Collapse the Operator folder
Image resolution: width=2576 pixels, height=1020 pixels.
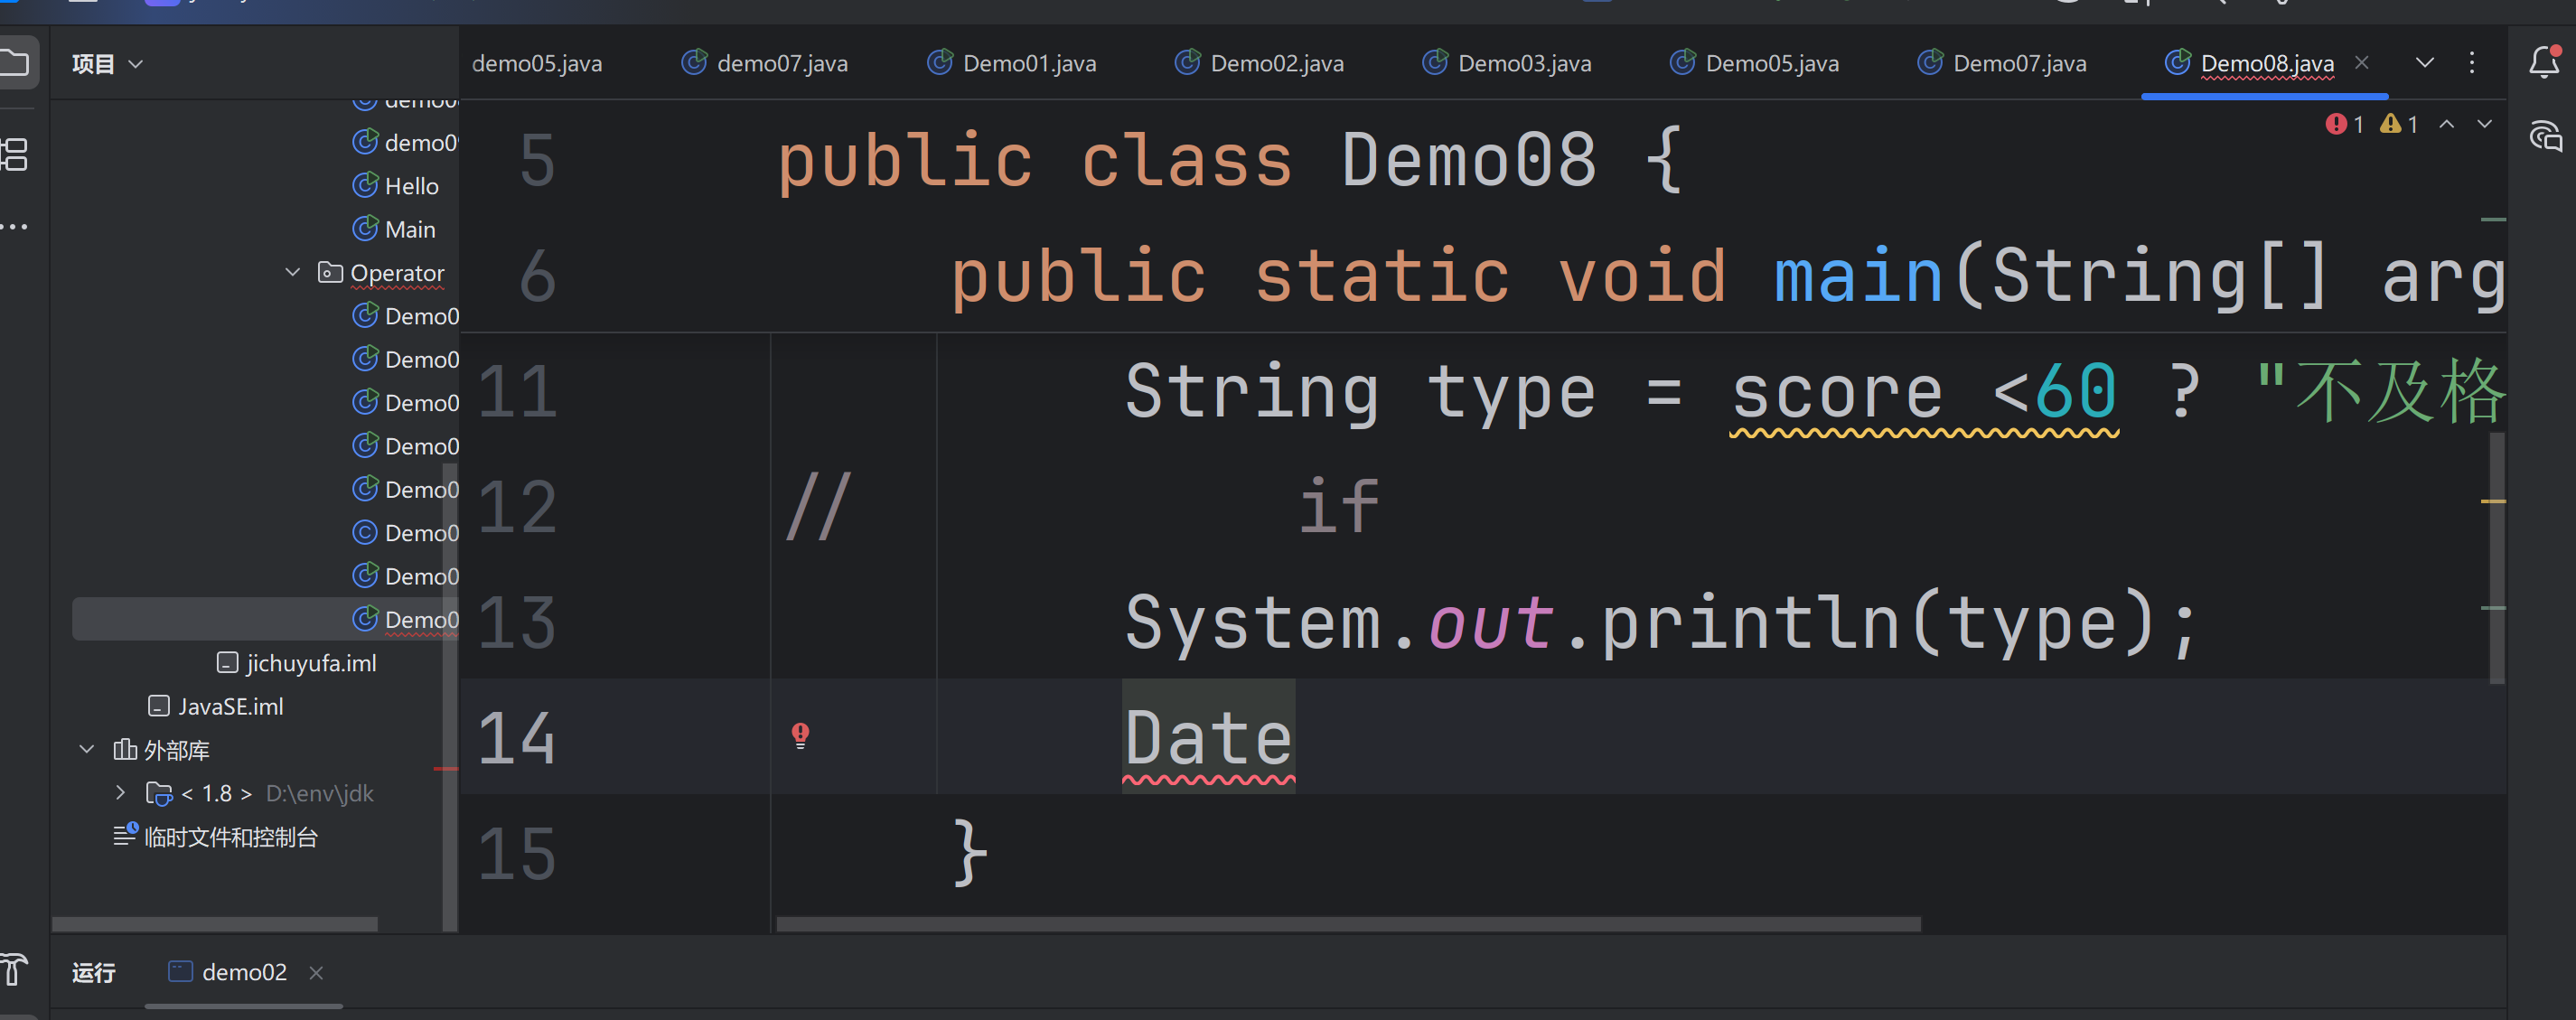tap(293, 272)
